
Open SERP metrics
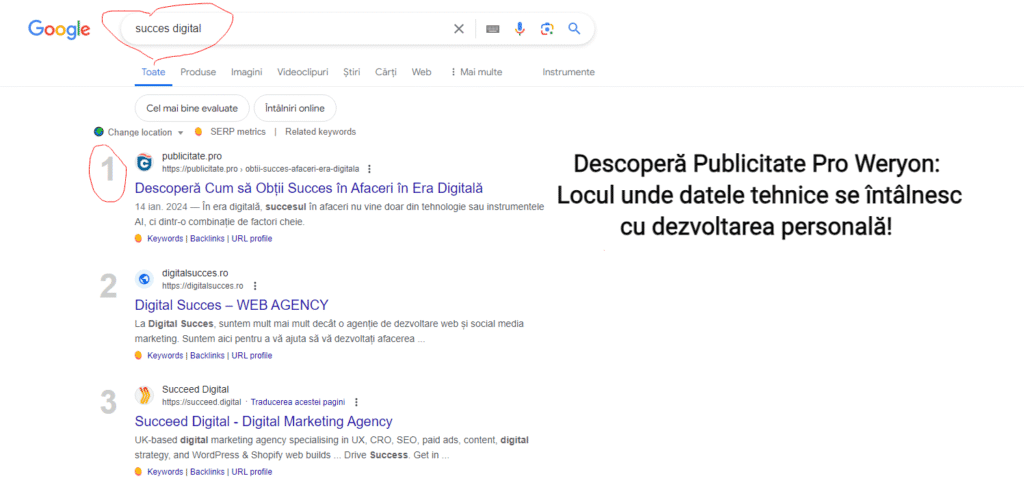point(238,132)
